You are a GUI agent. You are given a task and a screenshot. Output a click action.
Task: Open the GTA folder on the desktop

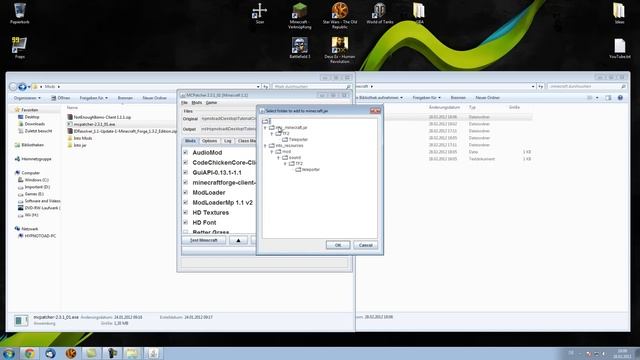click(x=419, y=13)
